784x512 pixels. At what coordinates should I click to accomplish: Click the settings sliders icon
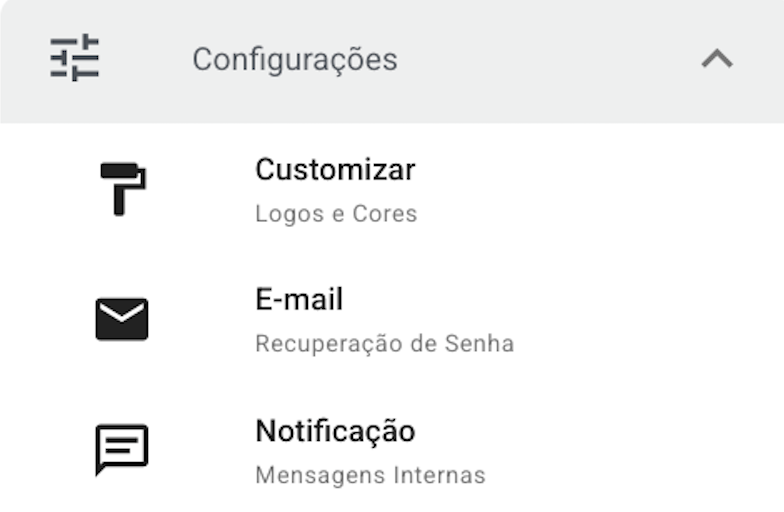(x=75, y=58)
